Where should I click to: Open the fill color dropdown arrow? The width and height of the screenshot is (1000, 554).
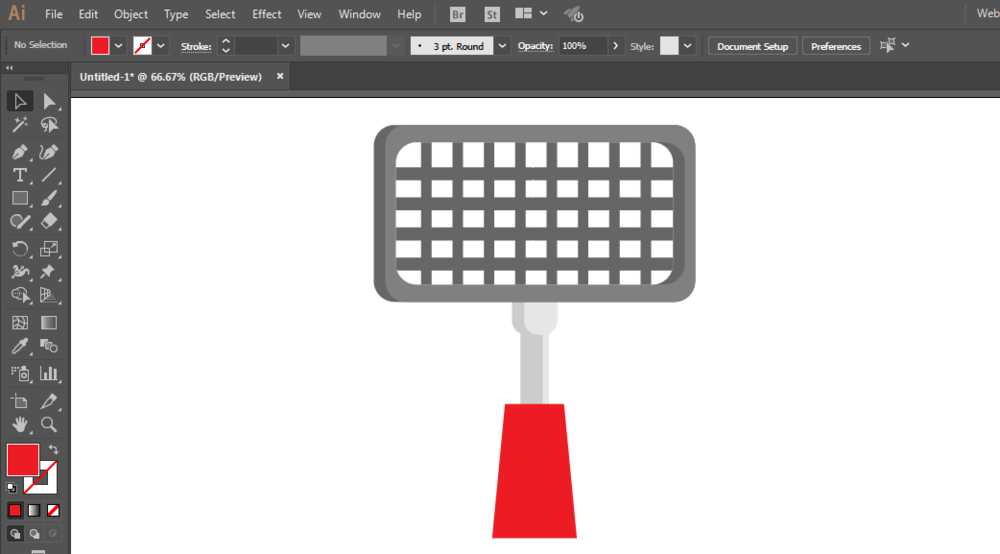tap(118, 46)
